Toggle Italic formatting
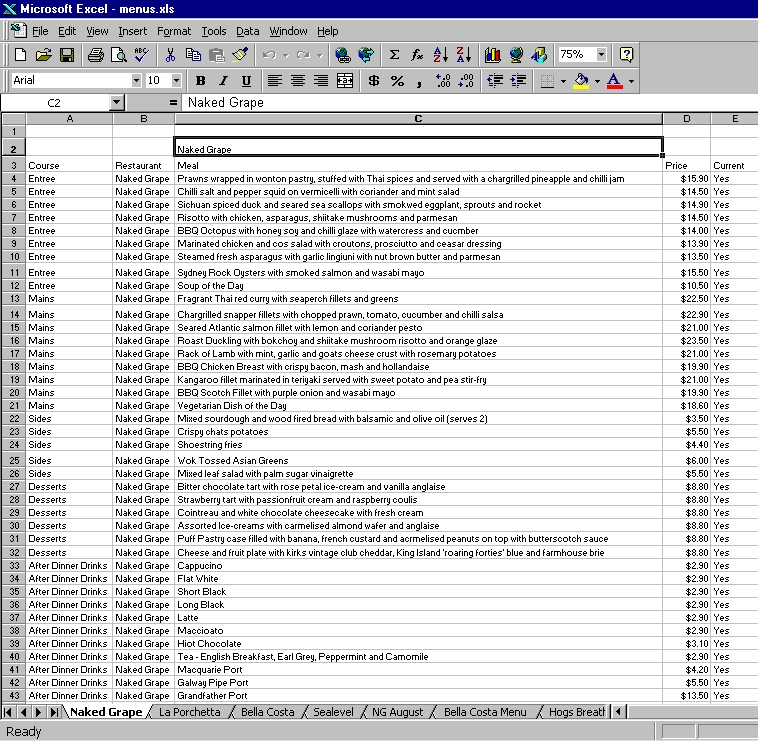The image size is (758, 741). [x=223, y=81]
